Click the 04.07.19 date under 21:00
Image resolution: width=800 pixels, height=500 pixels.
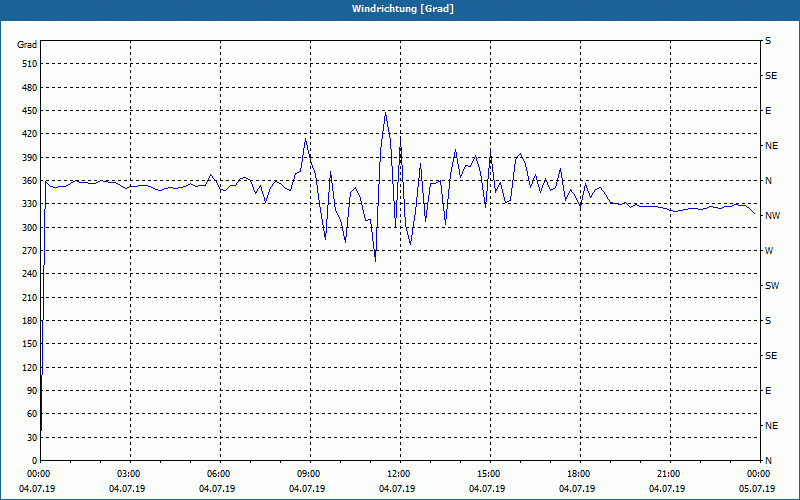[667, 489]
